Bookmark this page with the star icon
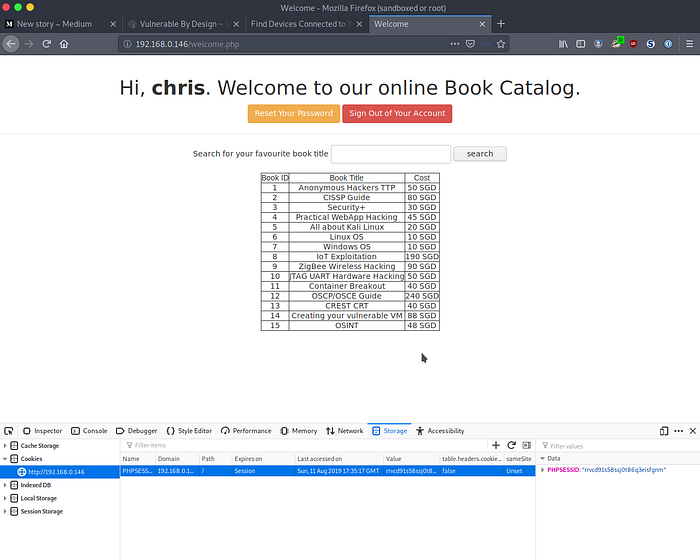 point(501,44)
